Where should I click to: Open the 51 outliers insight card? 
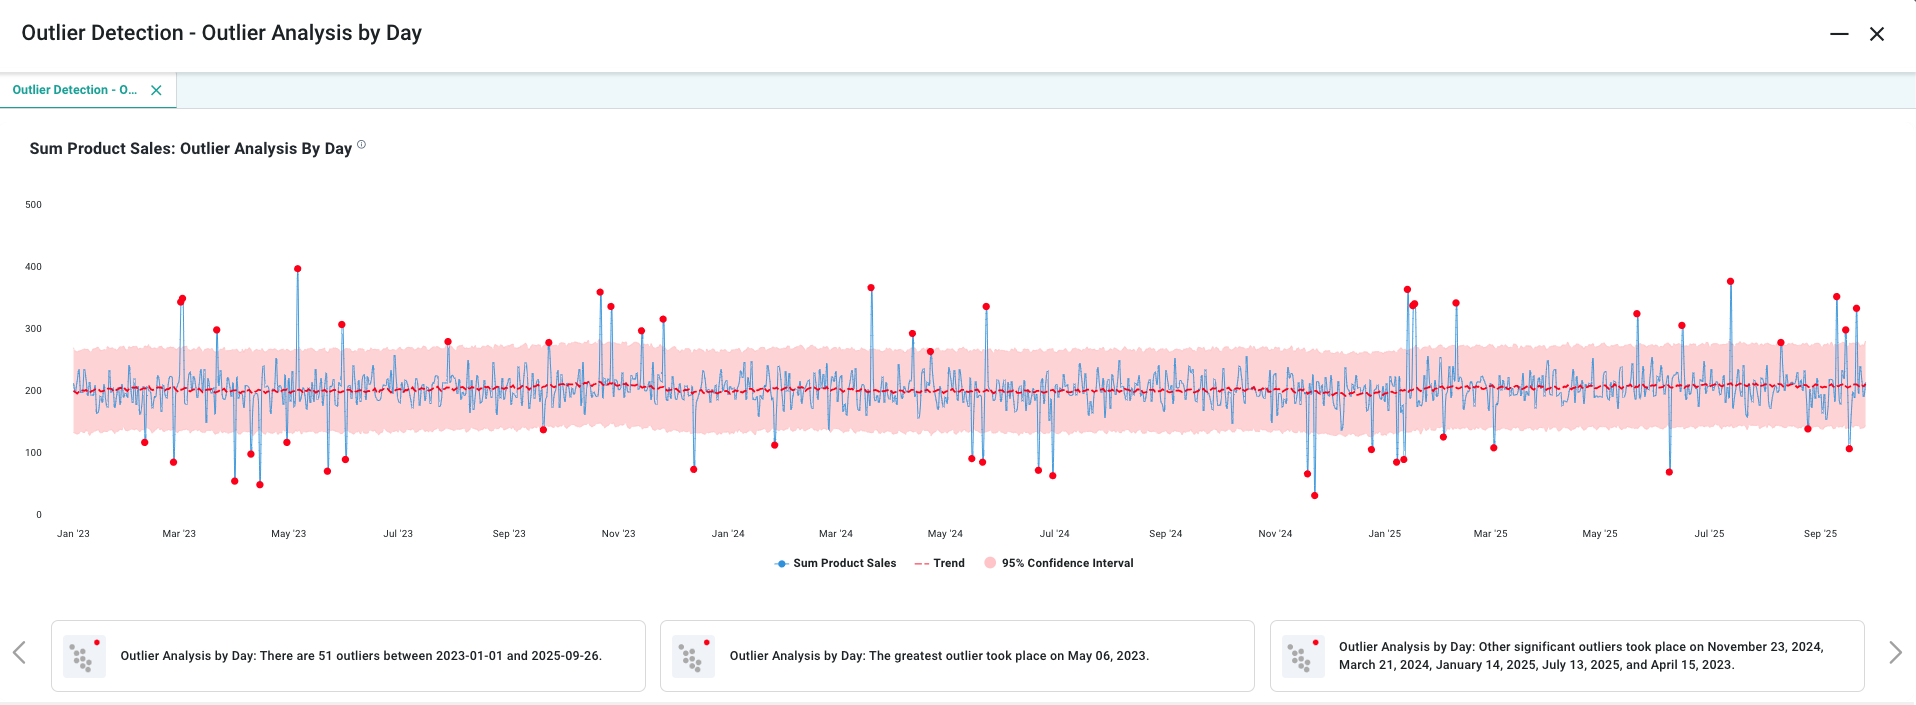(x=360, y=656)
